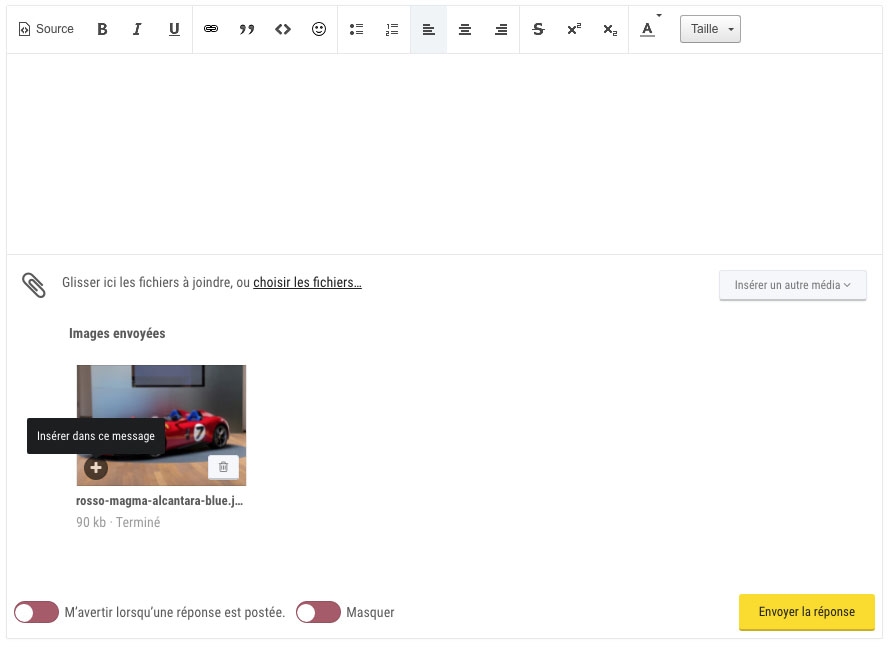Image resolution: width=889 pixels, height=647 pixels.
Task: Set text alignment to center
Action: [x=464, y=29]
